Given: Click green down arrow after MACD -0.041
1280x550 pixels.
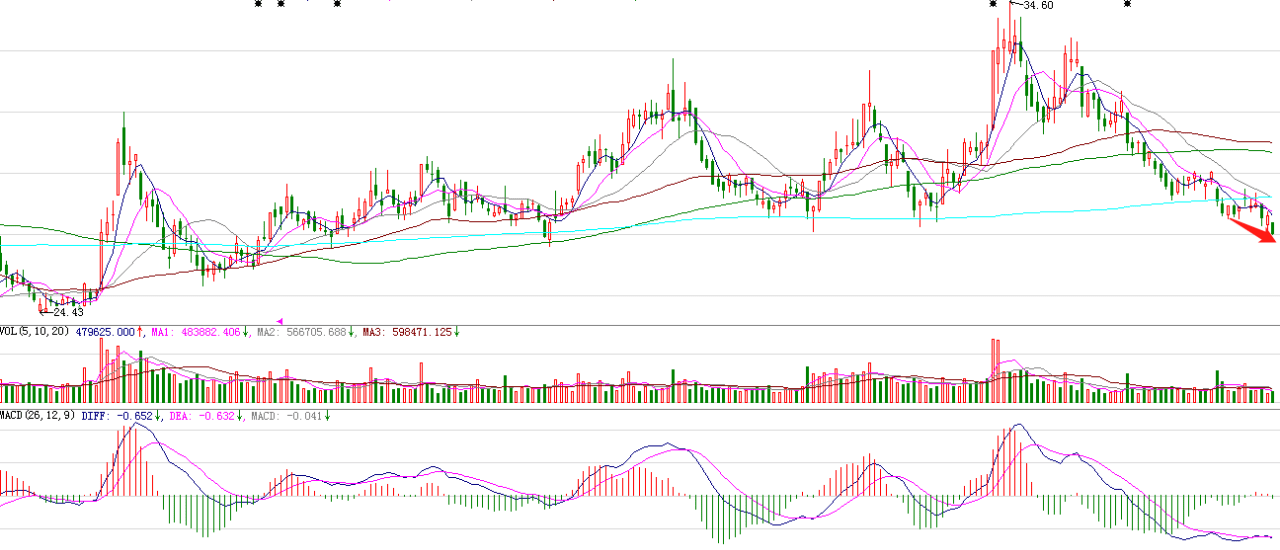Looking at the screenshot, I should [327, 416].
